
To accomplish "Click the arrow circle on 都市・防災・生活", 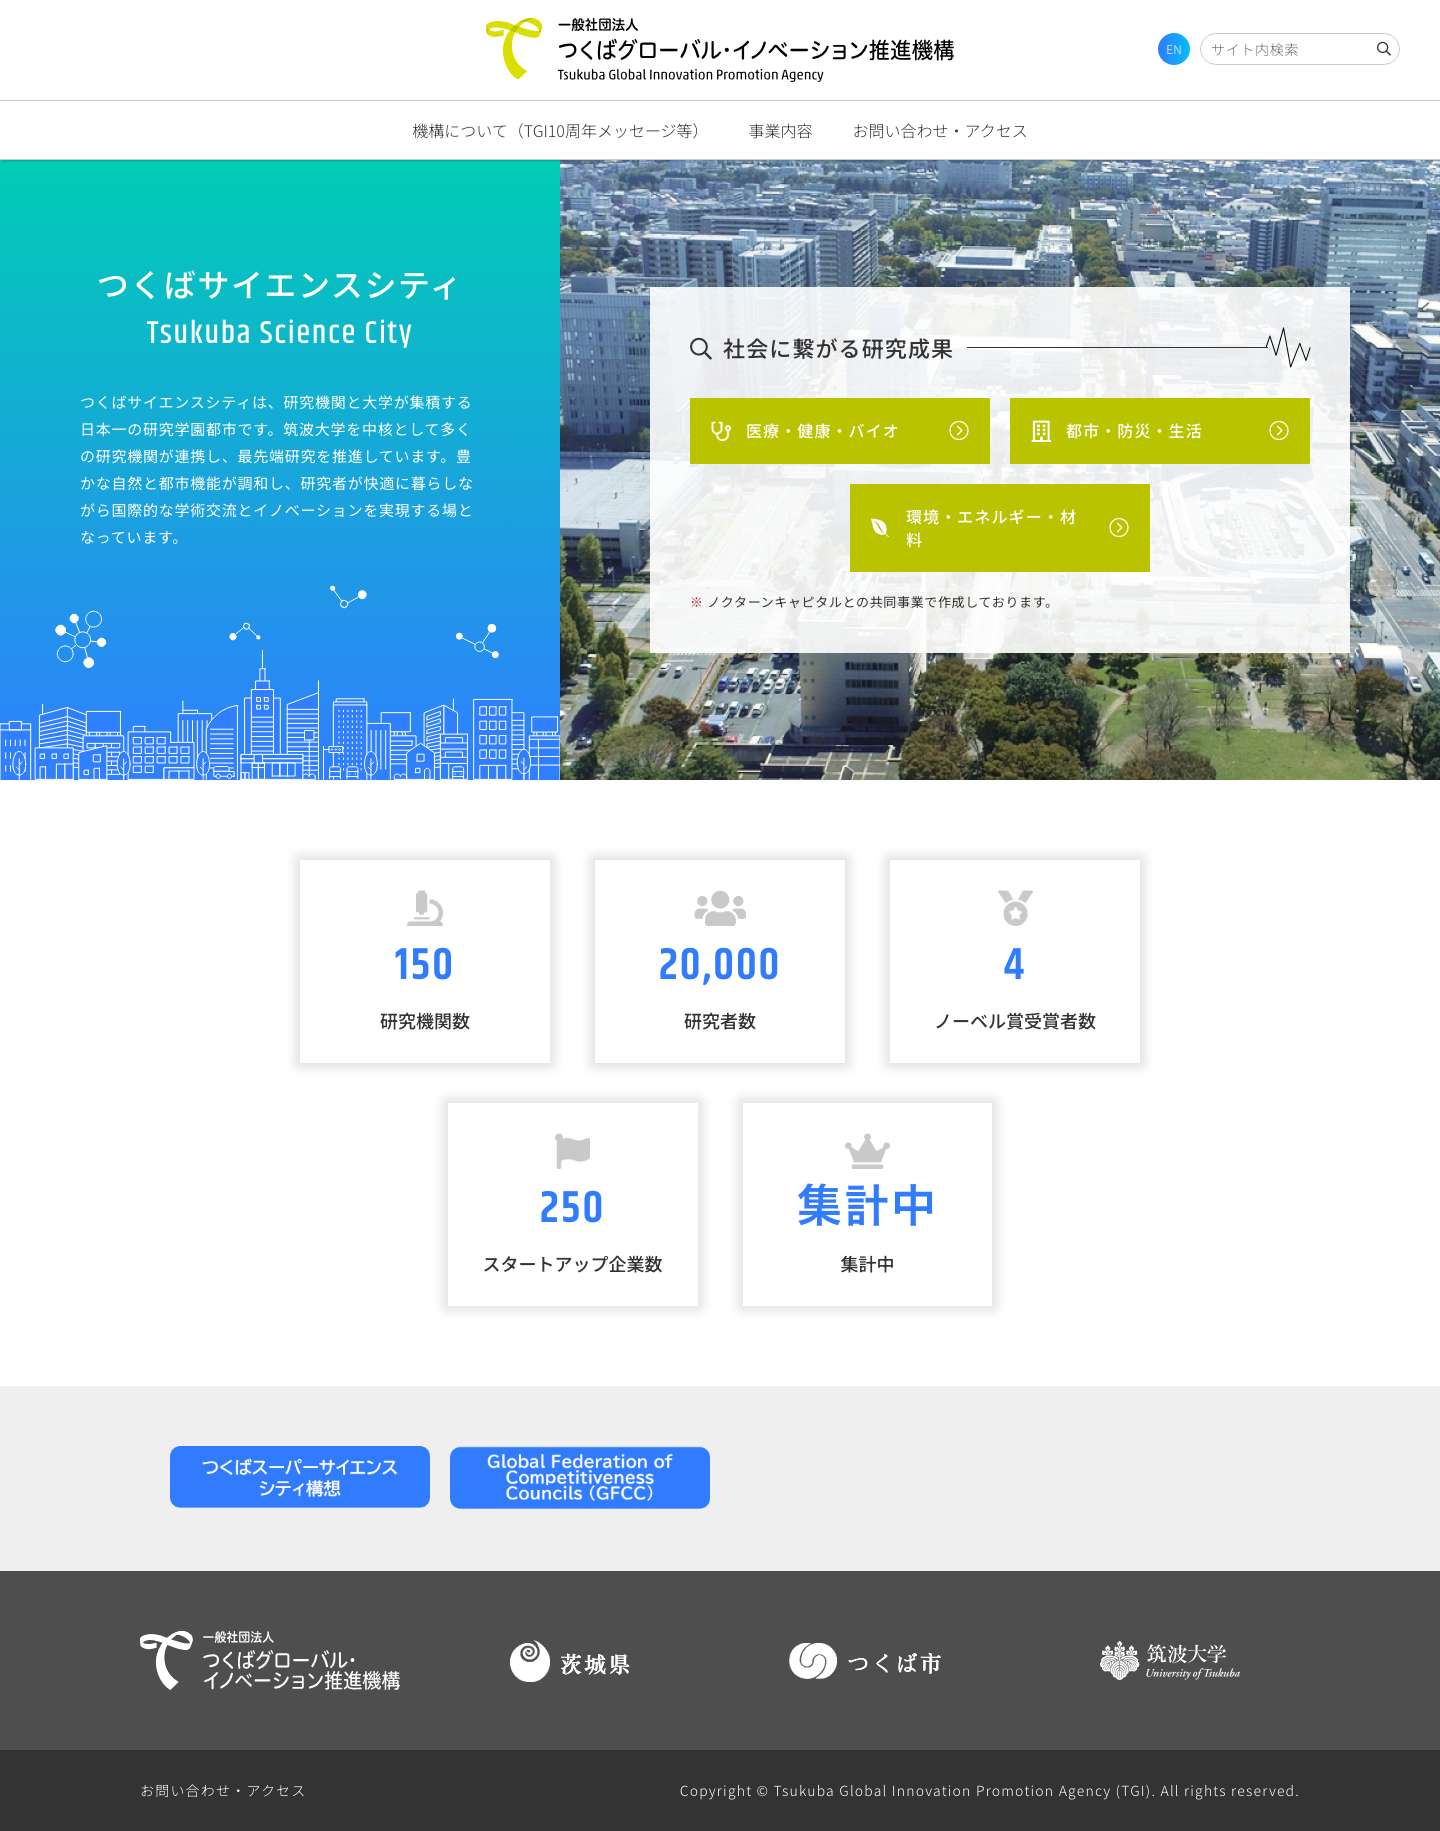I will click(x=1279, y=430).
